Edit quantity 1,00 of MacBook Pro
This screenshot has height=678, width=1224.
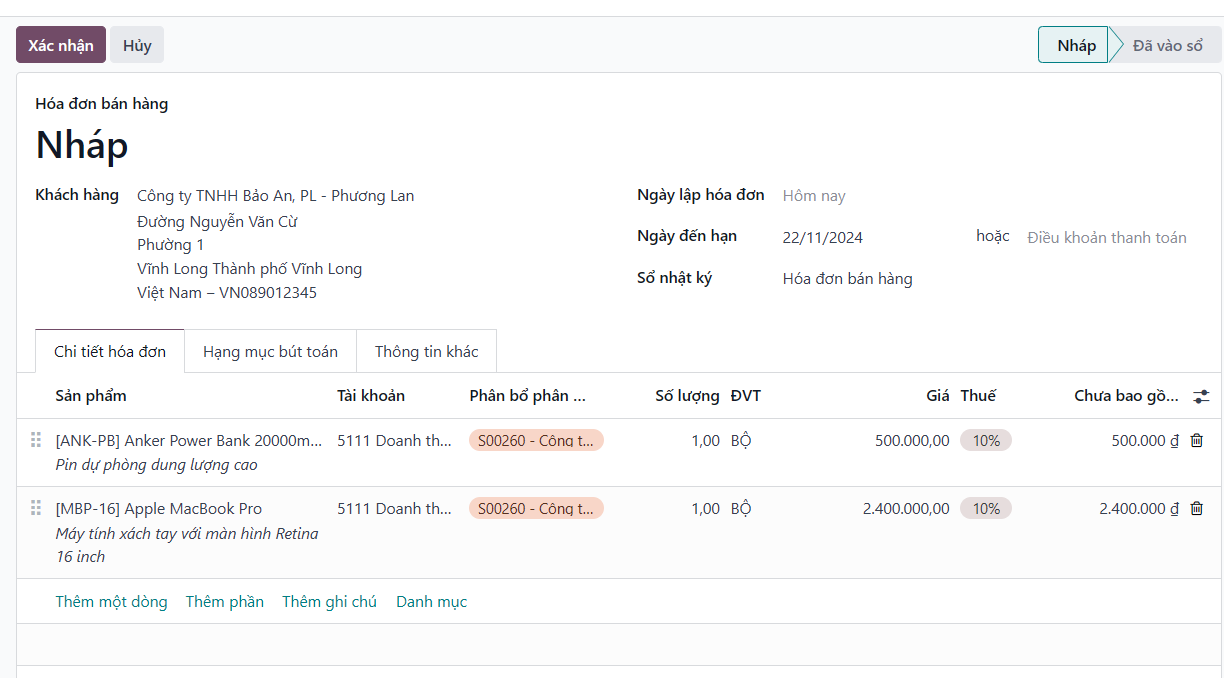click(705, 508)
